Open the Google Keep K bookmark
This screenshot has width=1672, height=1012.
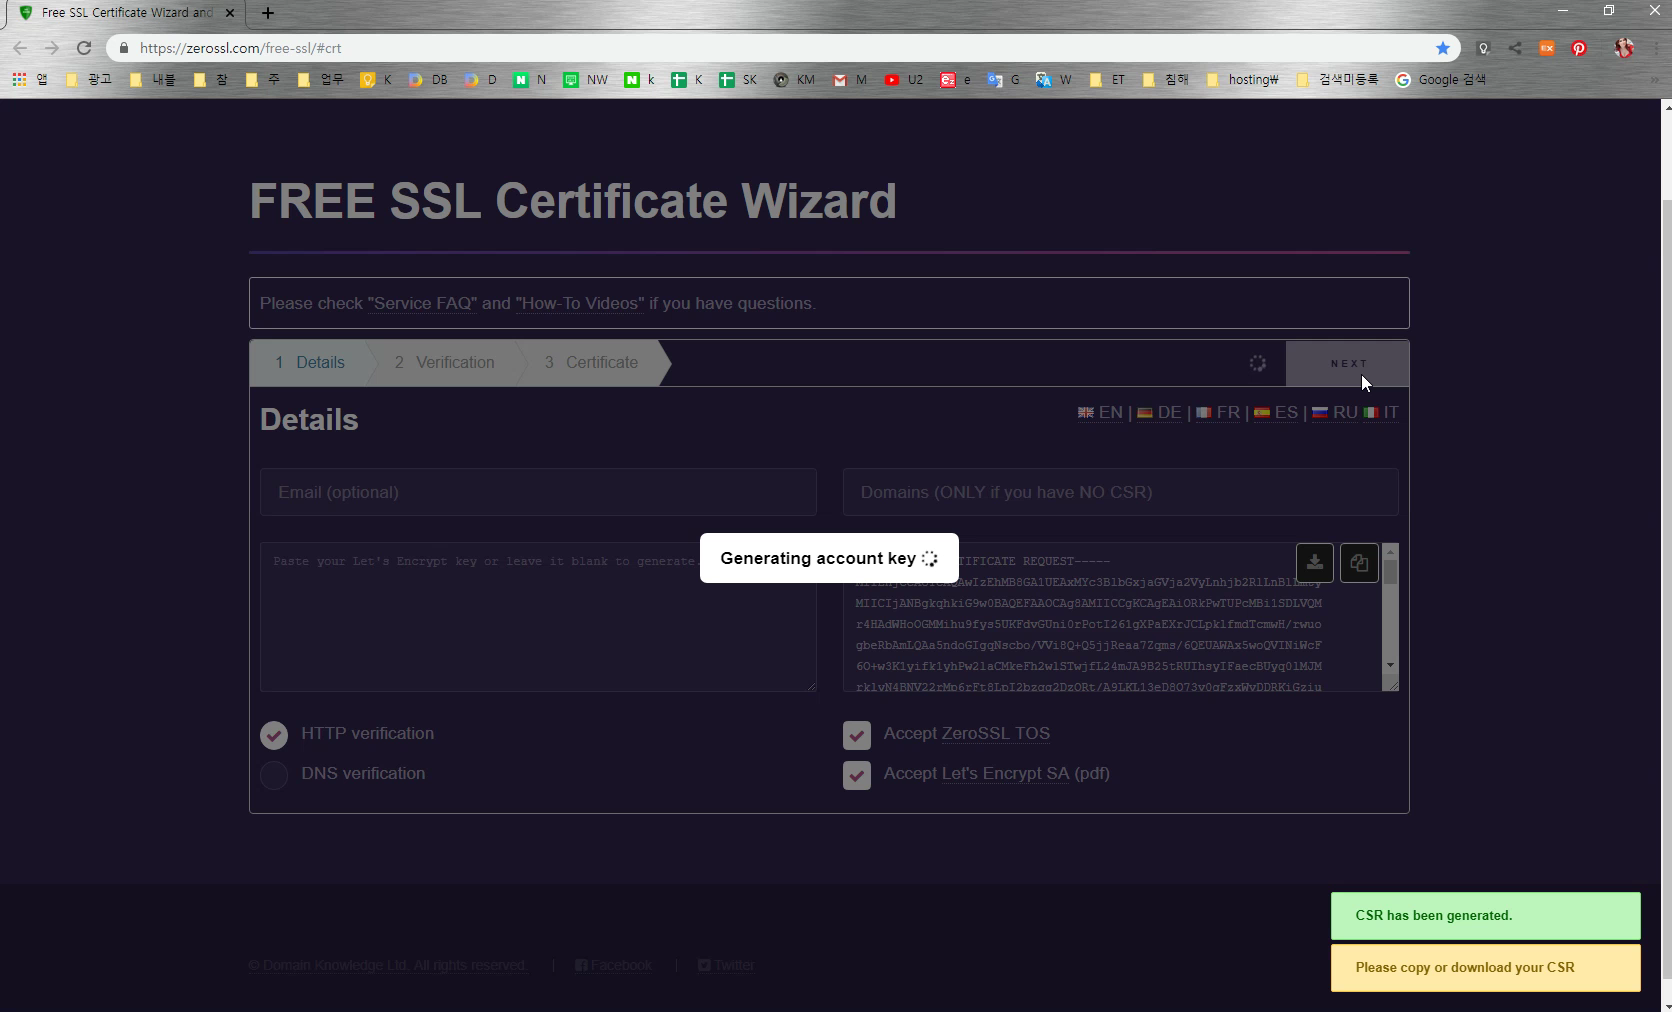(x=376, y=79)
